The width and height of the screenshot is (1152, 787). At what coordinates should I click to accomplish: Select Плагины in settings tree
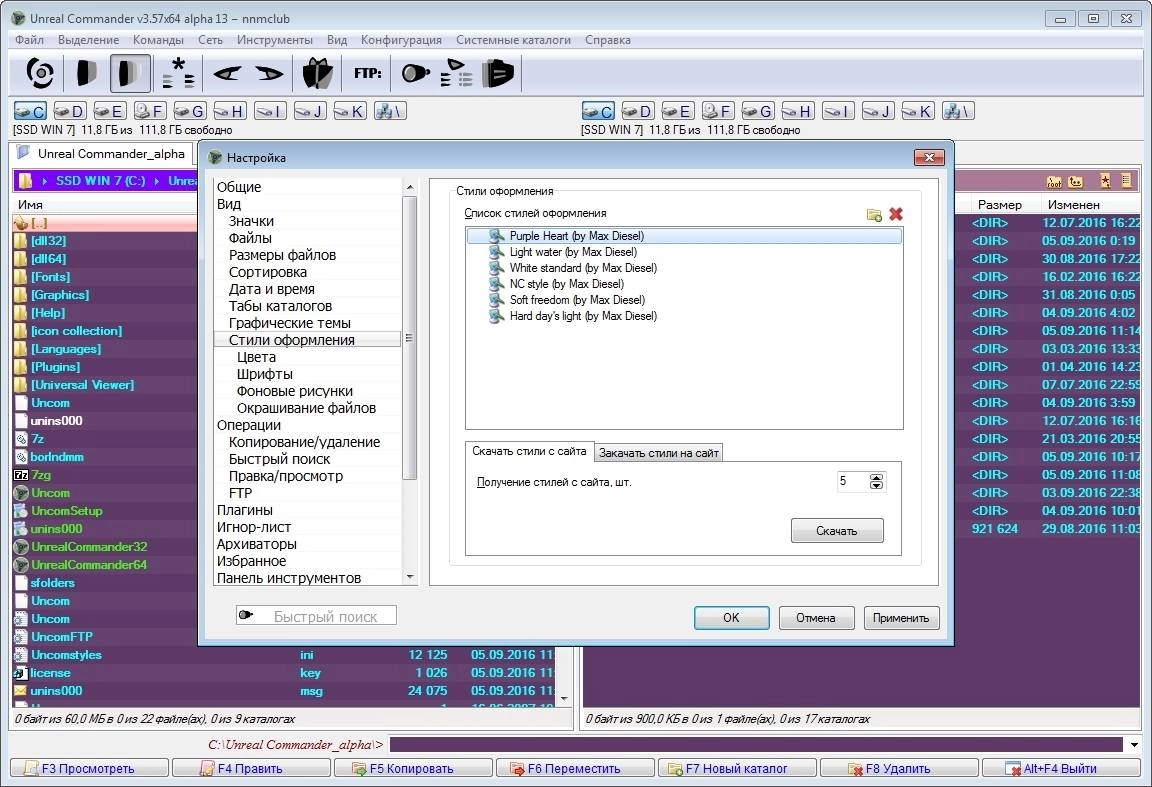pyautogui.click(x=245, y=510)
